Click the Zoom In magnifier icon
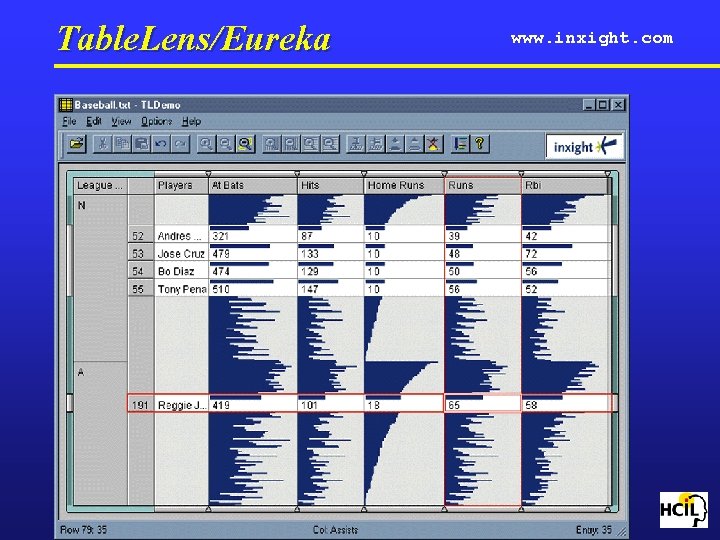Screen dimensions: 720x540 [x=206, y=144]
